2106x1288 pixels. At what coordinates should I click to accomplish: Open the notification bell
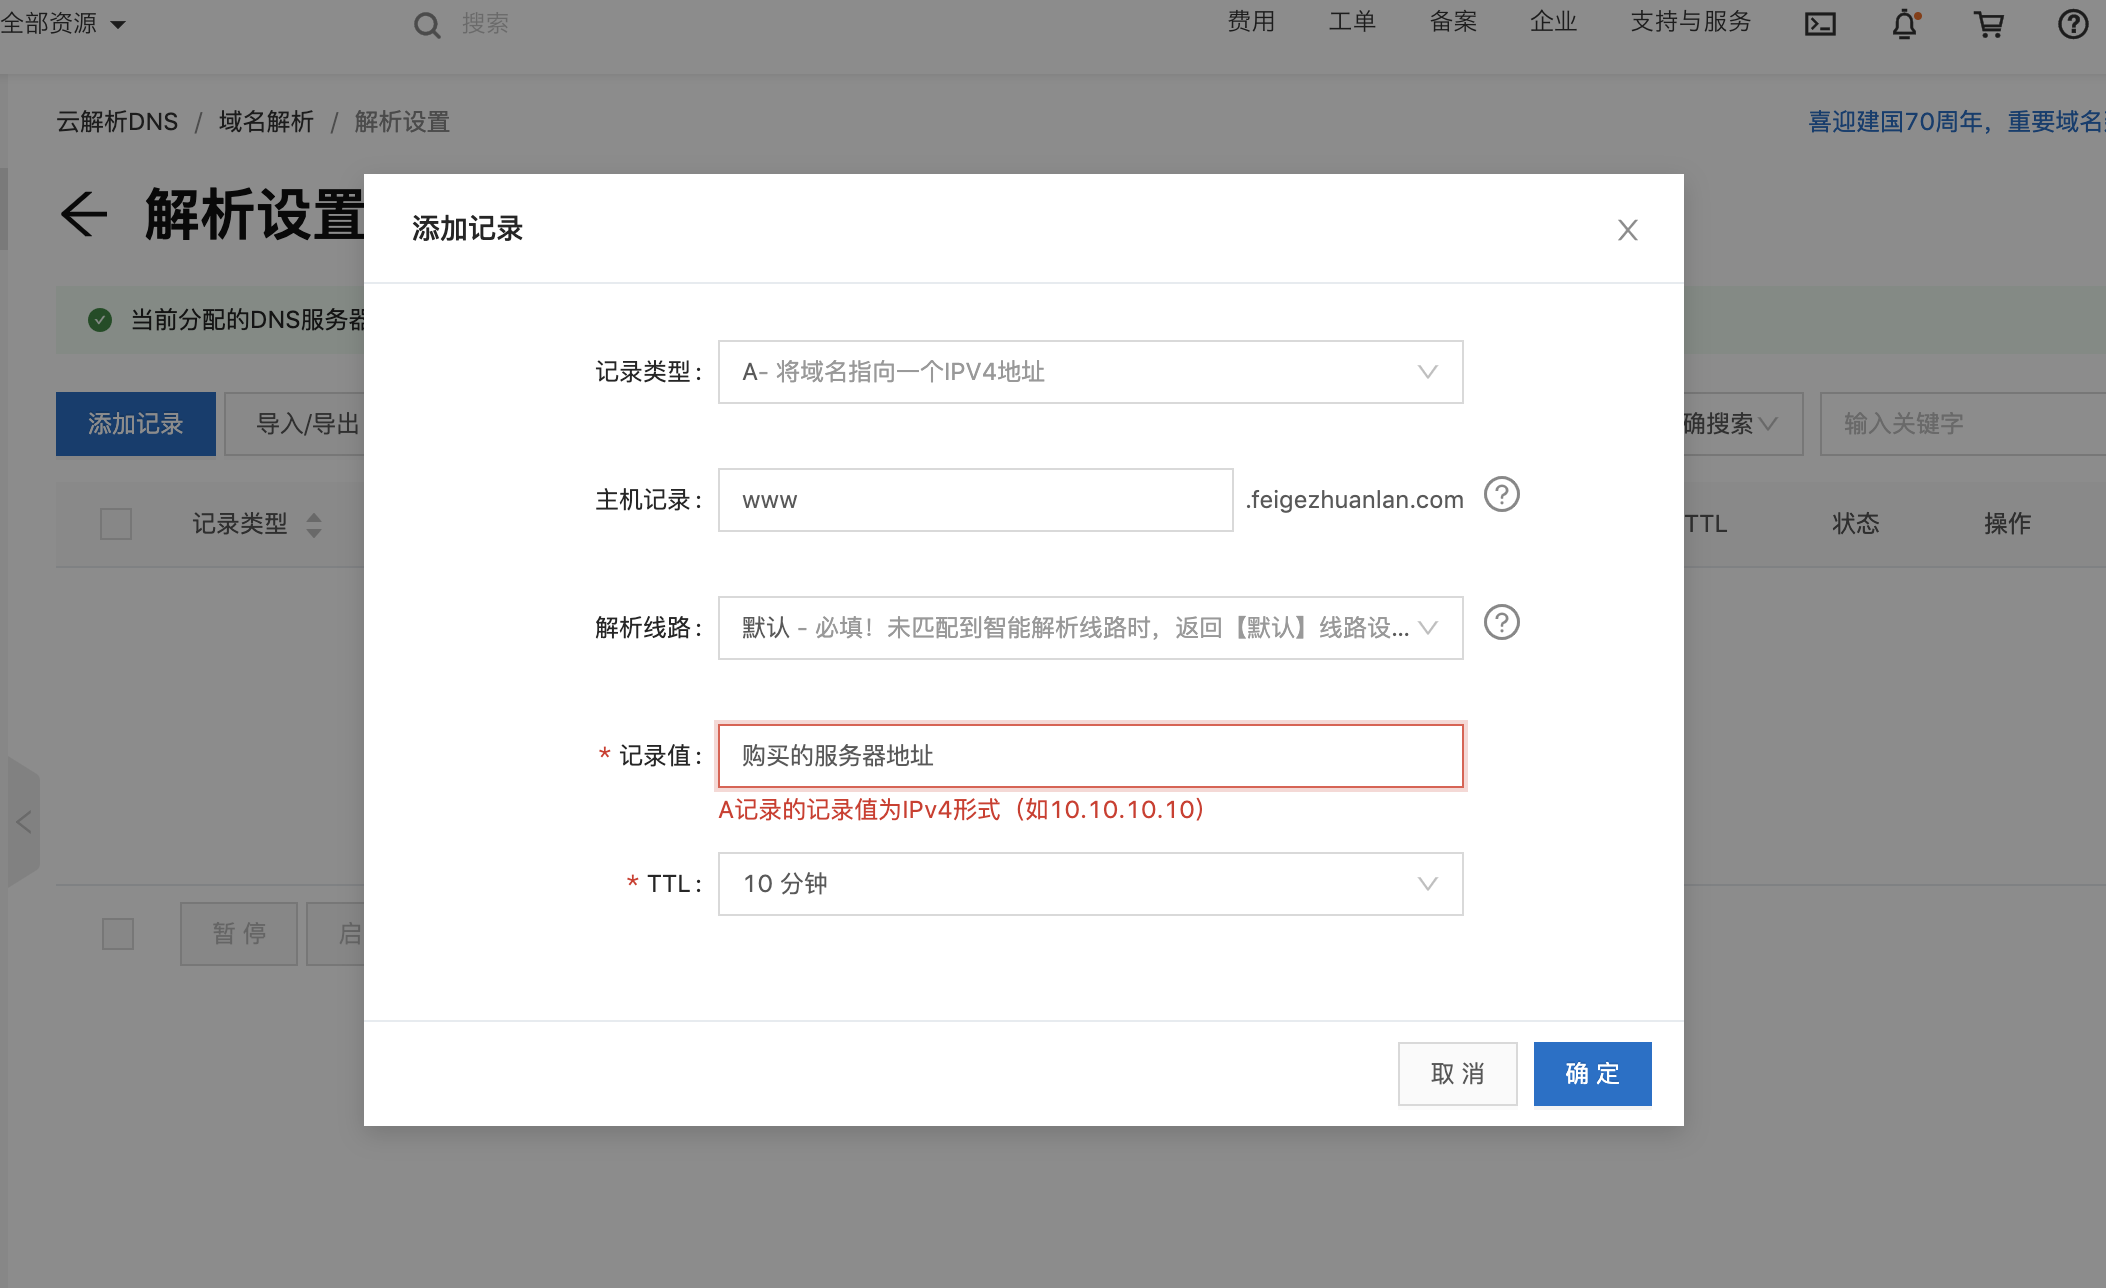(1905, 24)
